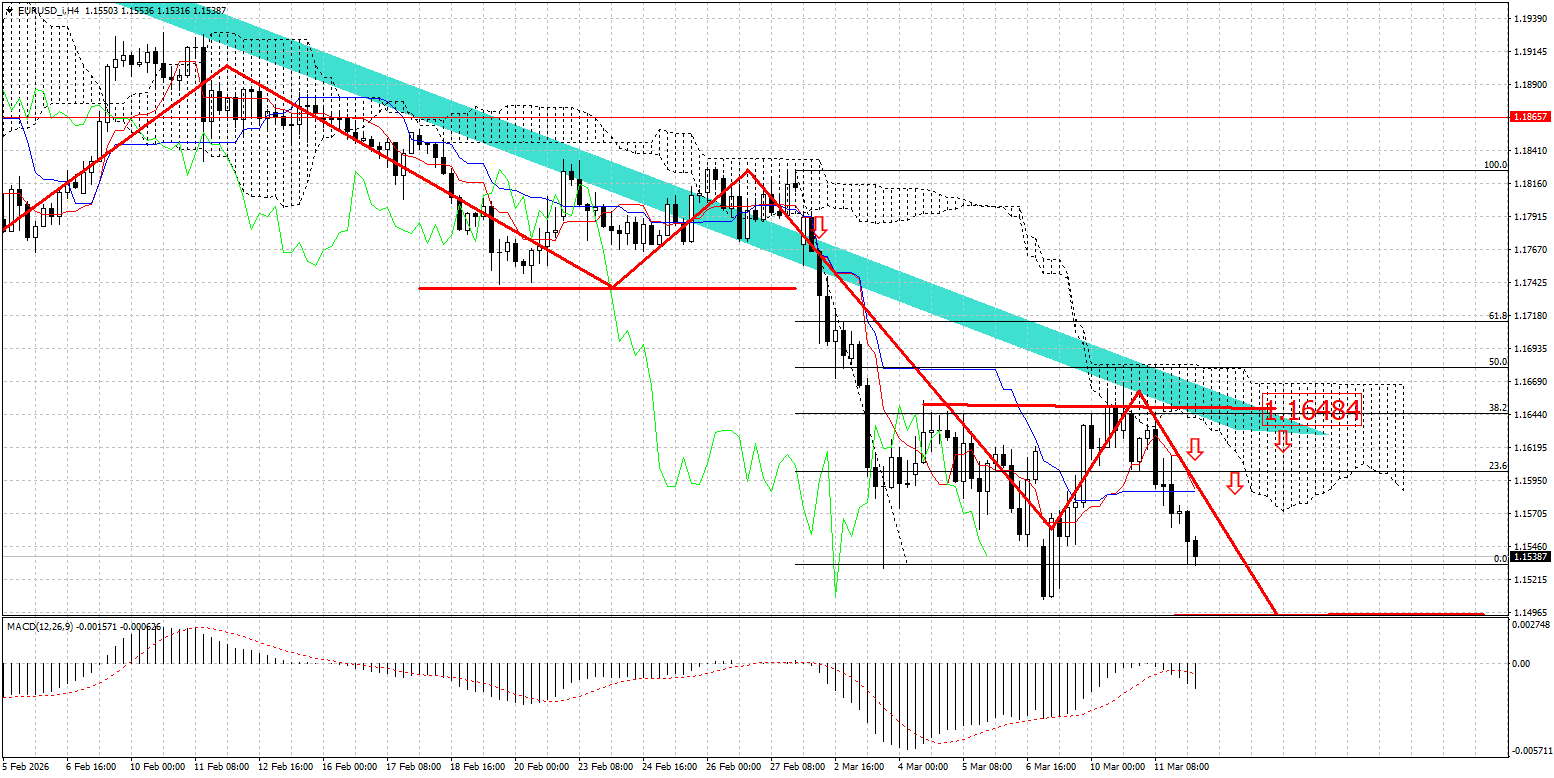The image size is (1554, 778).
Task: Select the 61.8 Fibonacci level label
Action: (1498, 316)
